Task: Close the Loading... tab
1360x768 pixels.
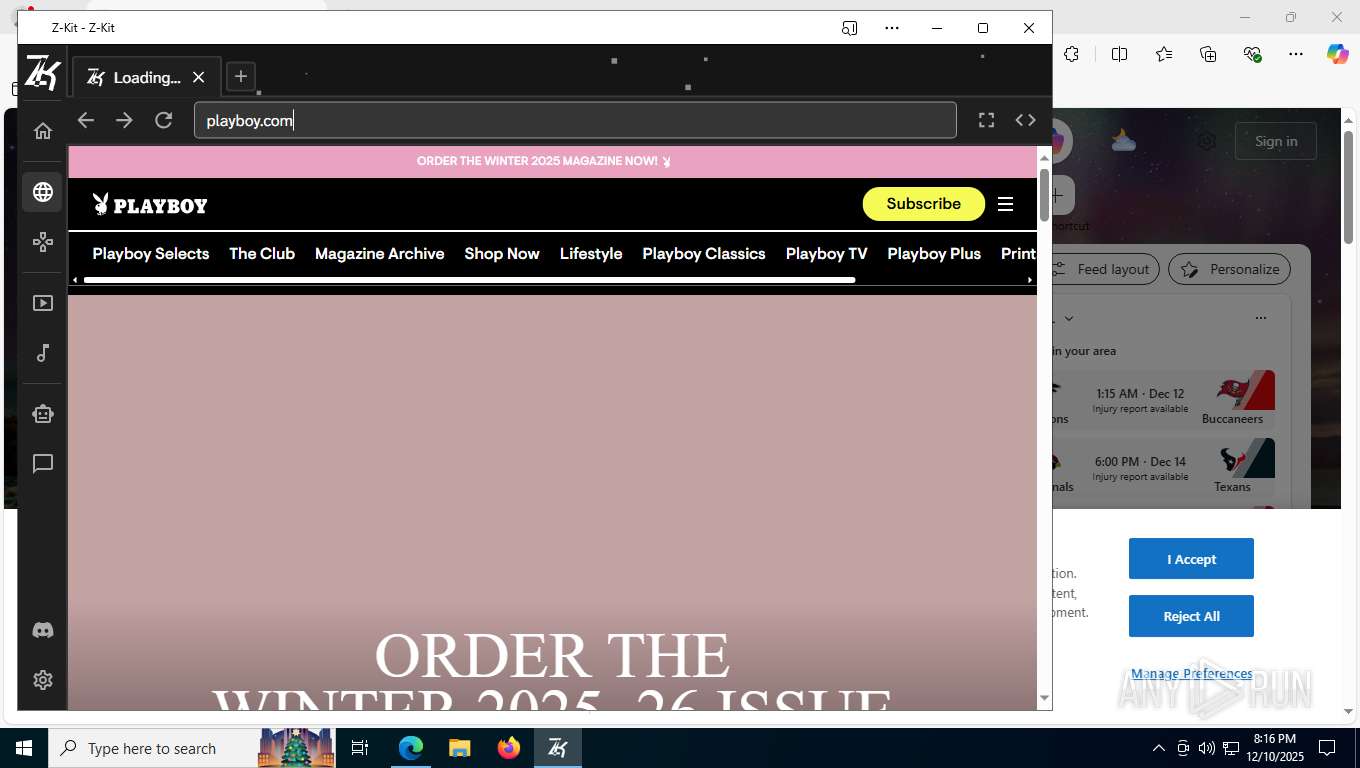Action: (198, 77)
